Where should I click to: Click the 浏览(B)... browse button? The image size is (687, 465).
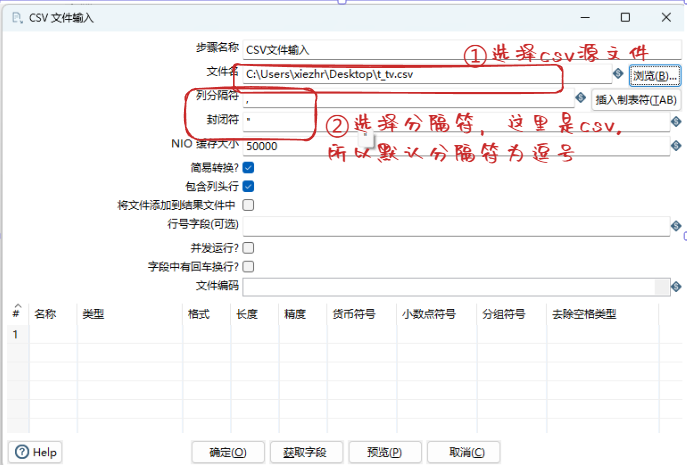tap(655, 76)
